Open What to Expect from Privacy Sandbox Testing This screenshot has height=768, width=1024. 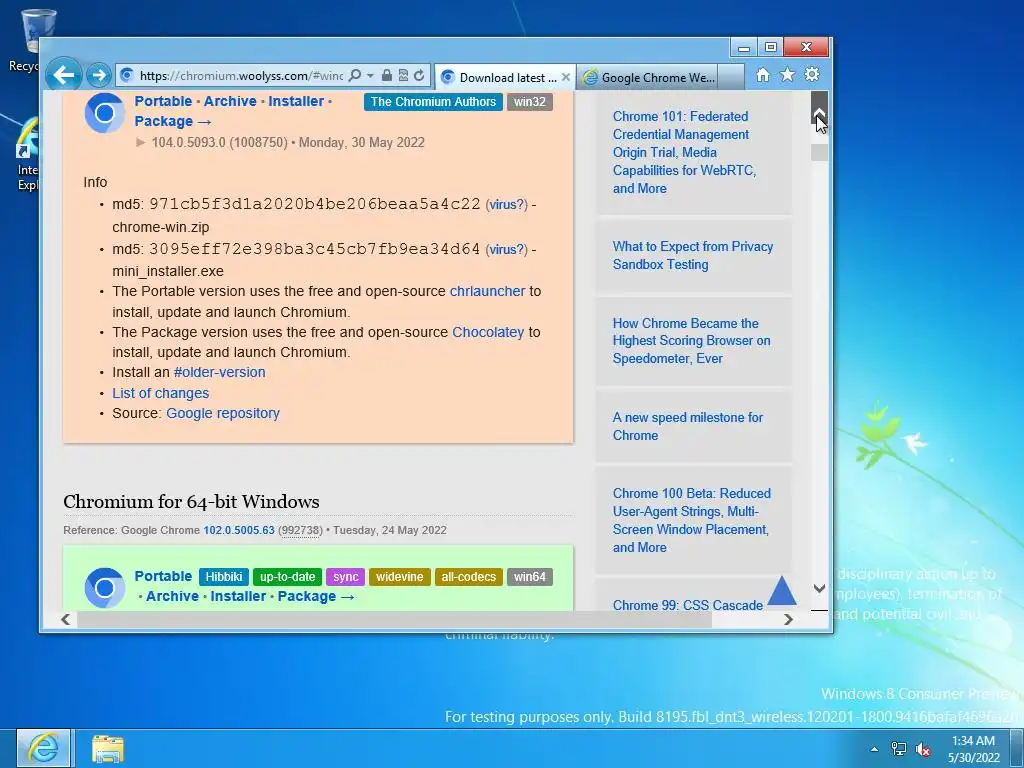693,255
